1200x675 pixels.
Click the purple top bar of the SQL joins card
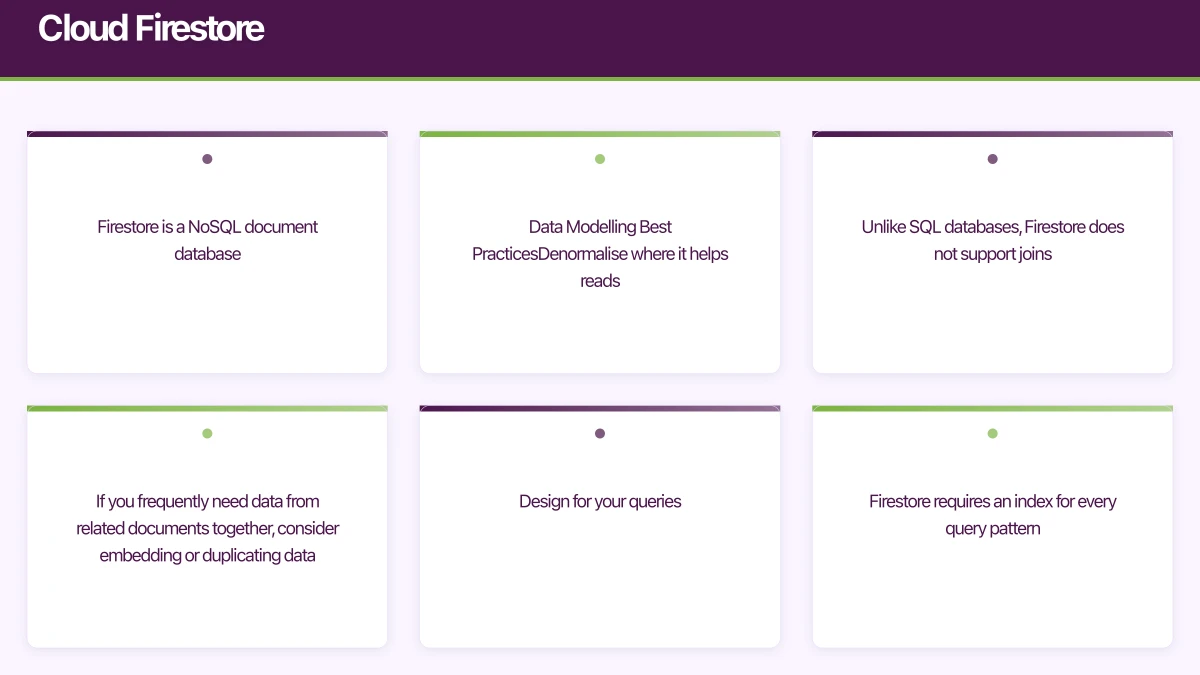(992, 134)
